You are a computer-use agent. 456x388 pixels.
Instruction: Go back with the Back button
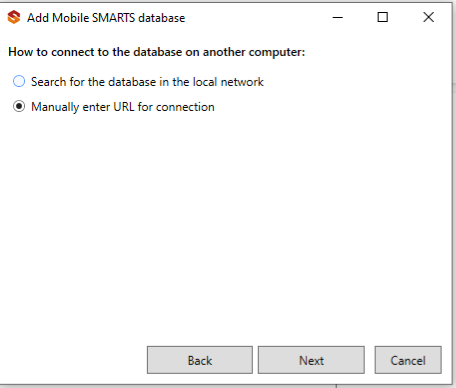(x=200, y=360)
